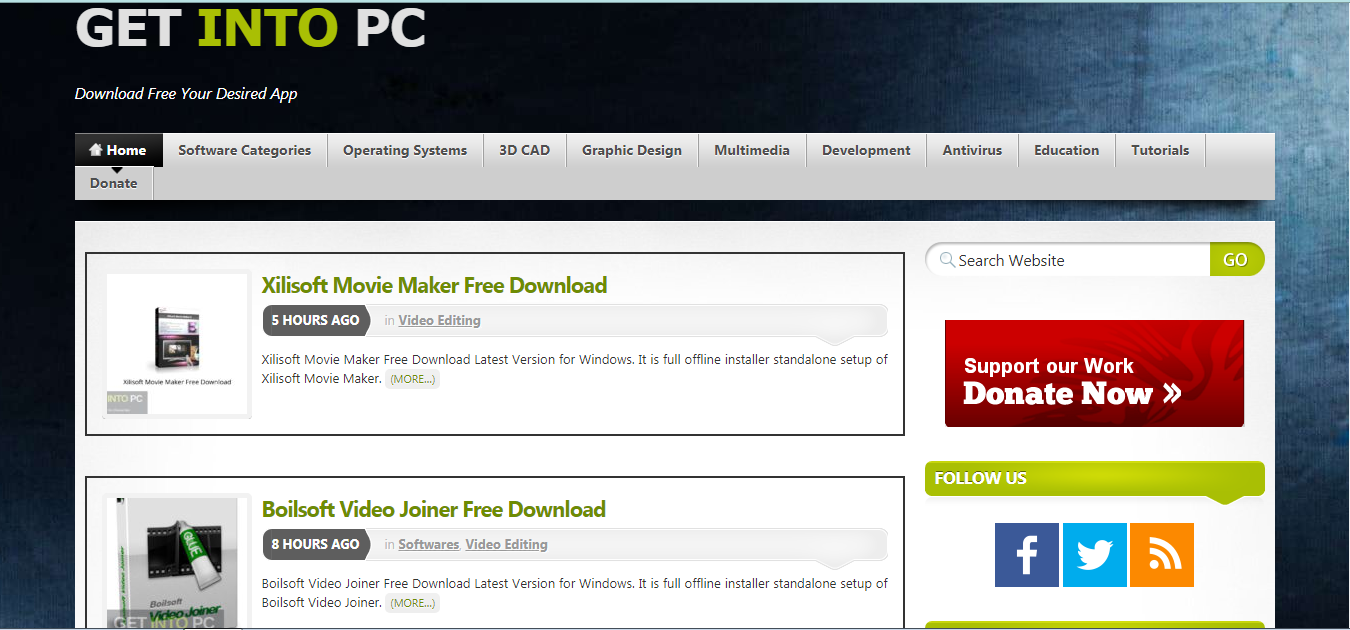
Task: Open the Facebook follow icon
Action: 1027,555
